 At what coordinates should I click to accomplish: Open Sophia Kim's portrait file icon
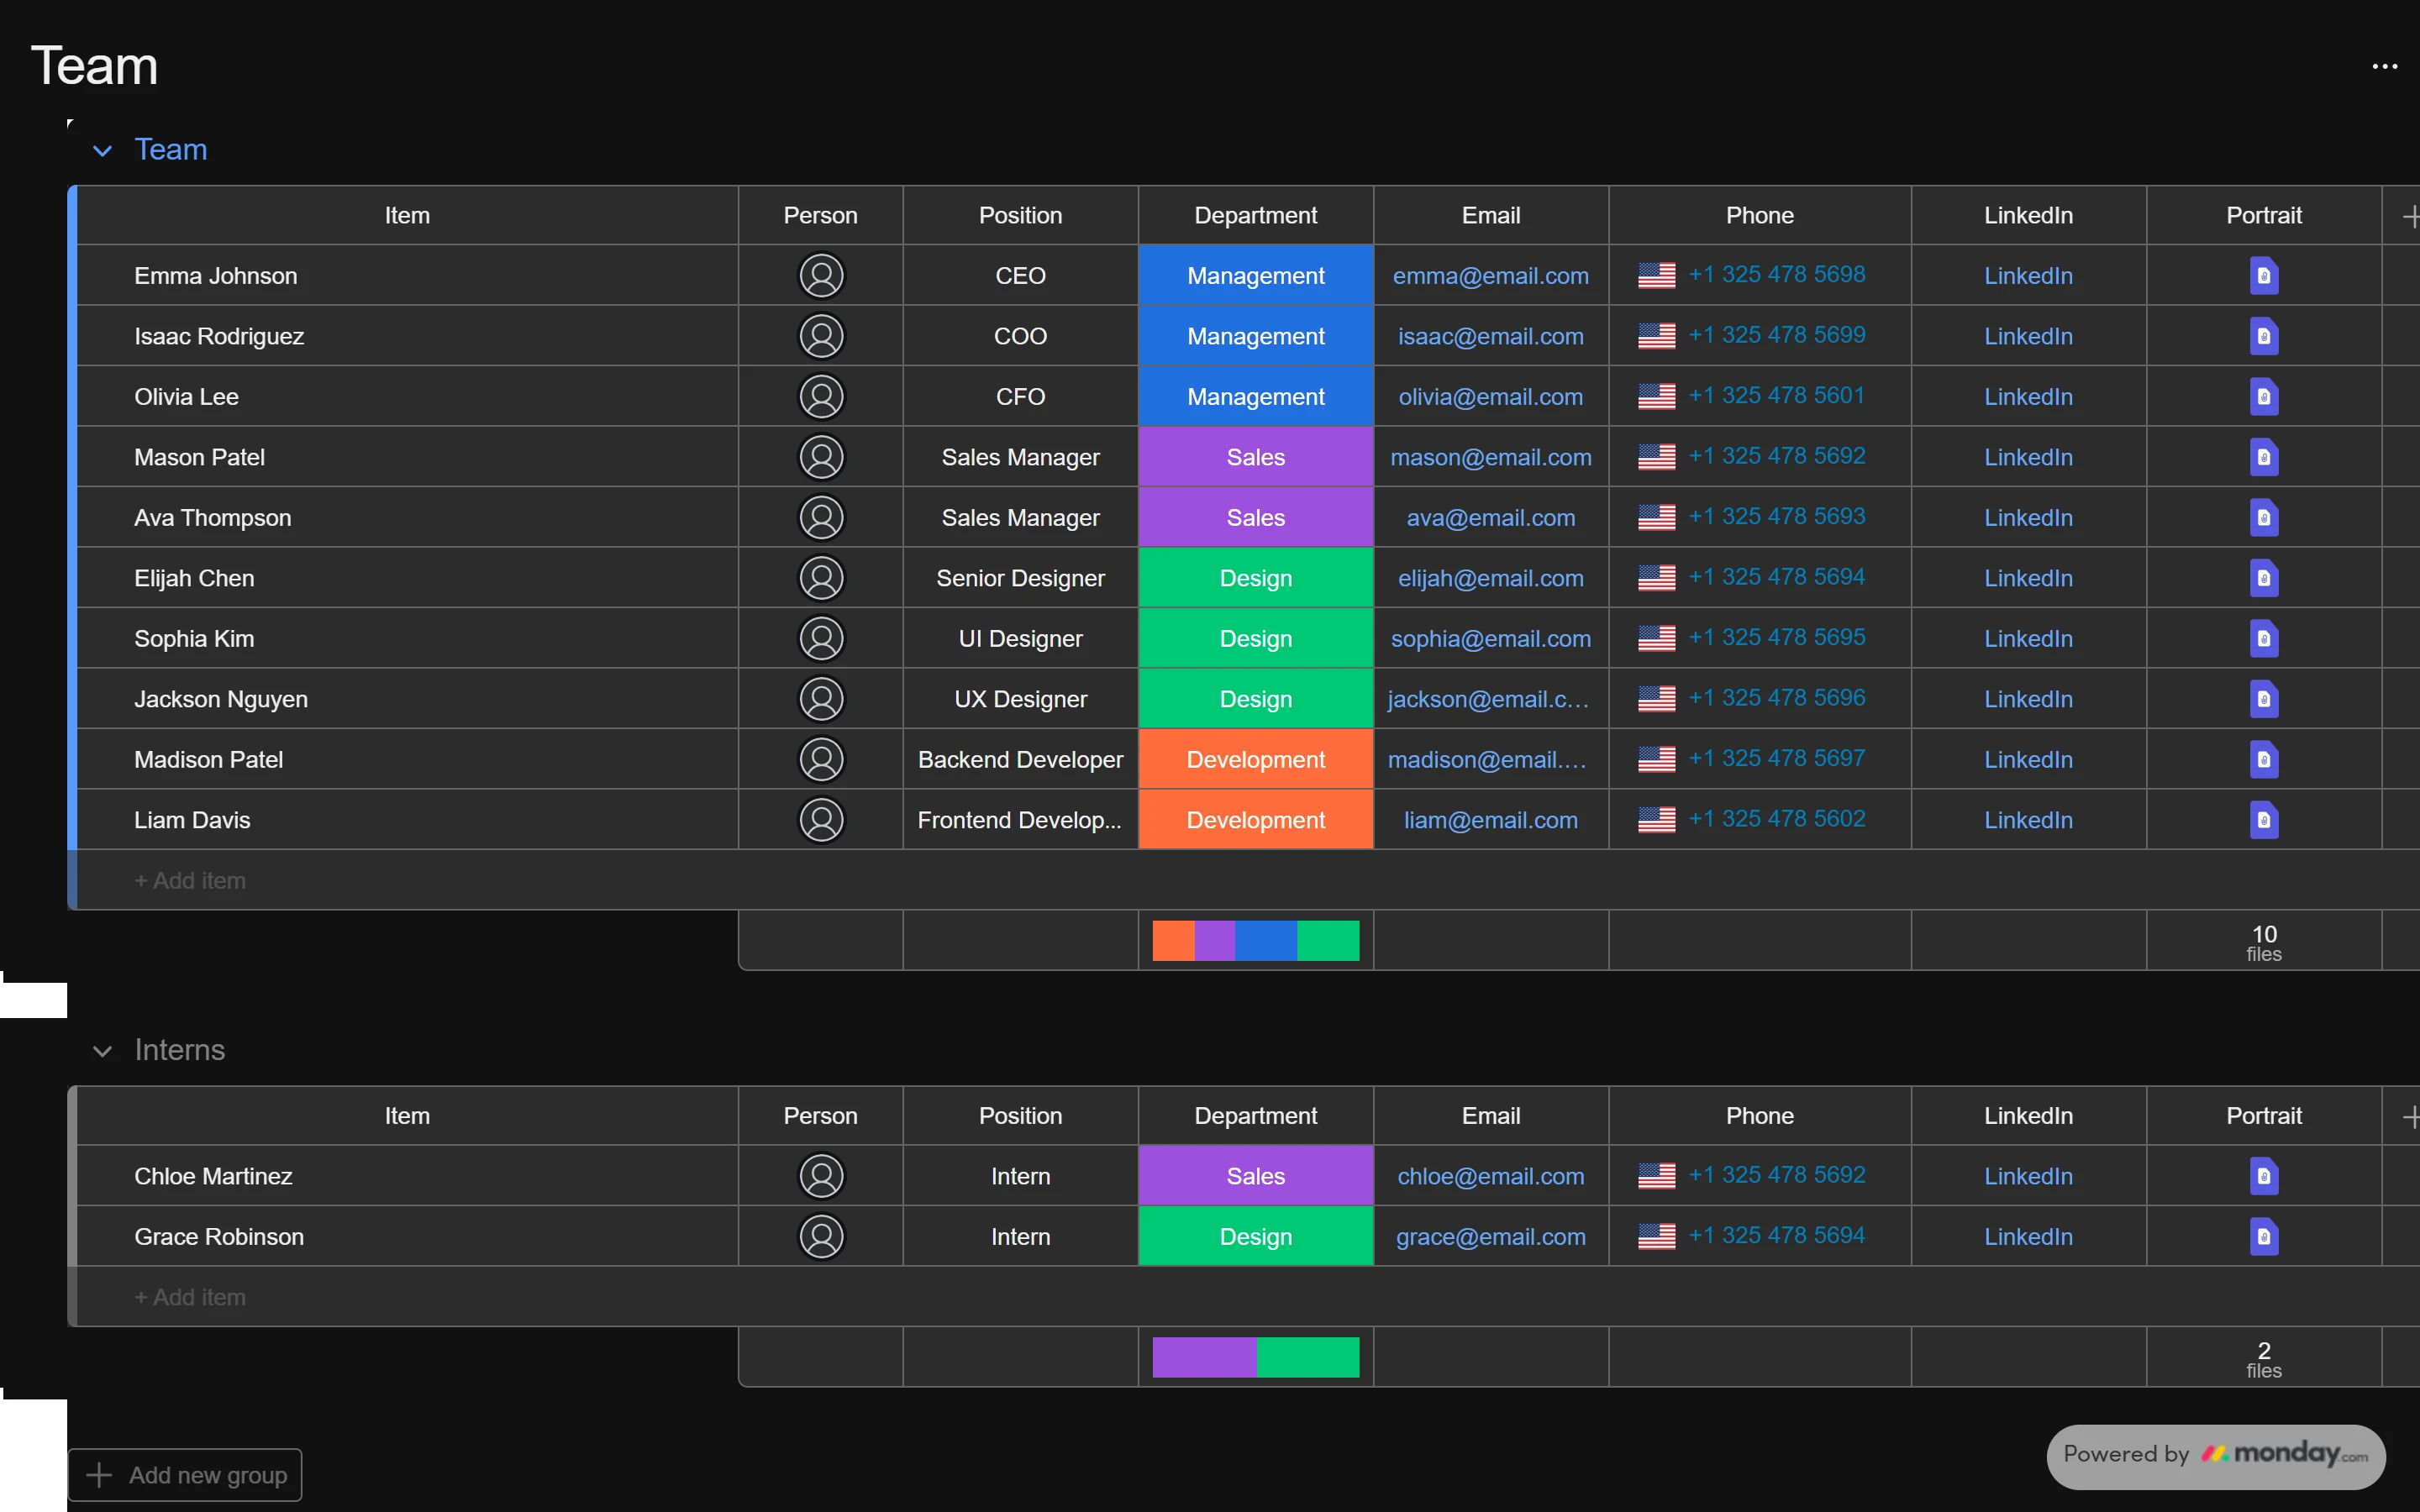click(2264, 639)
